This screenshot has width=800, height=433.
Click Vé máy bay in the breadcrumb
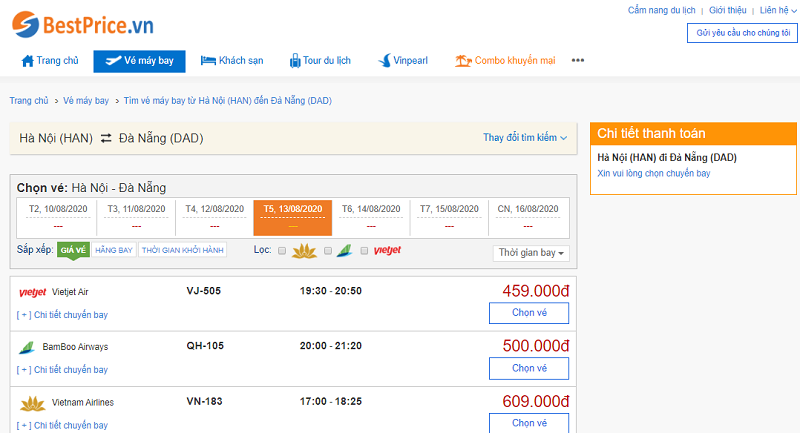tap(86, 100)
